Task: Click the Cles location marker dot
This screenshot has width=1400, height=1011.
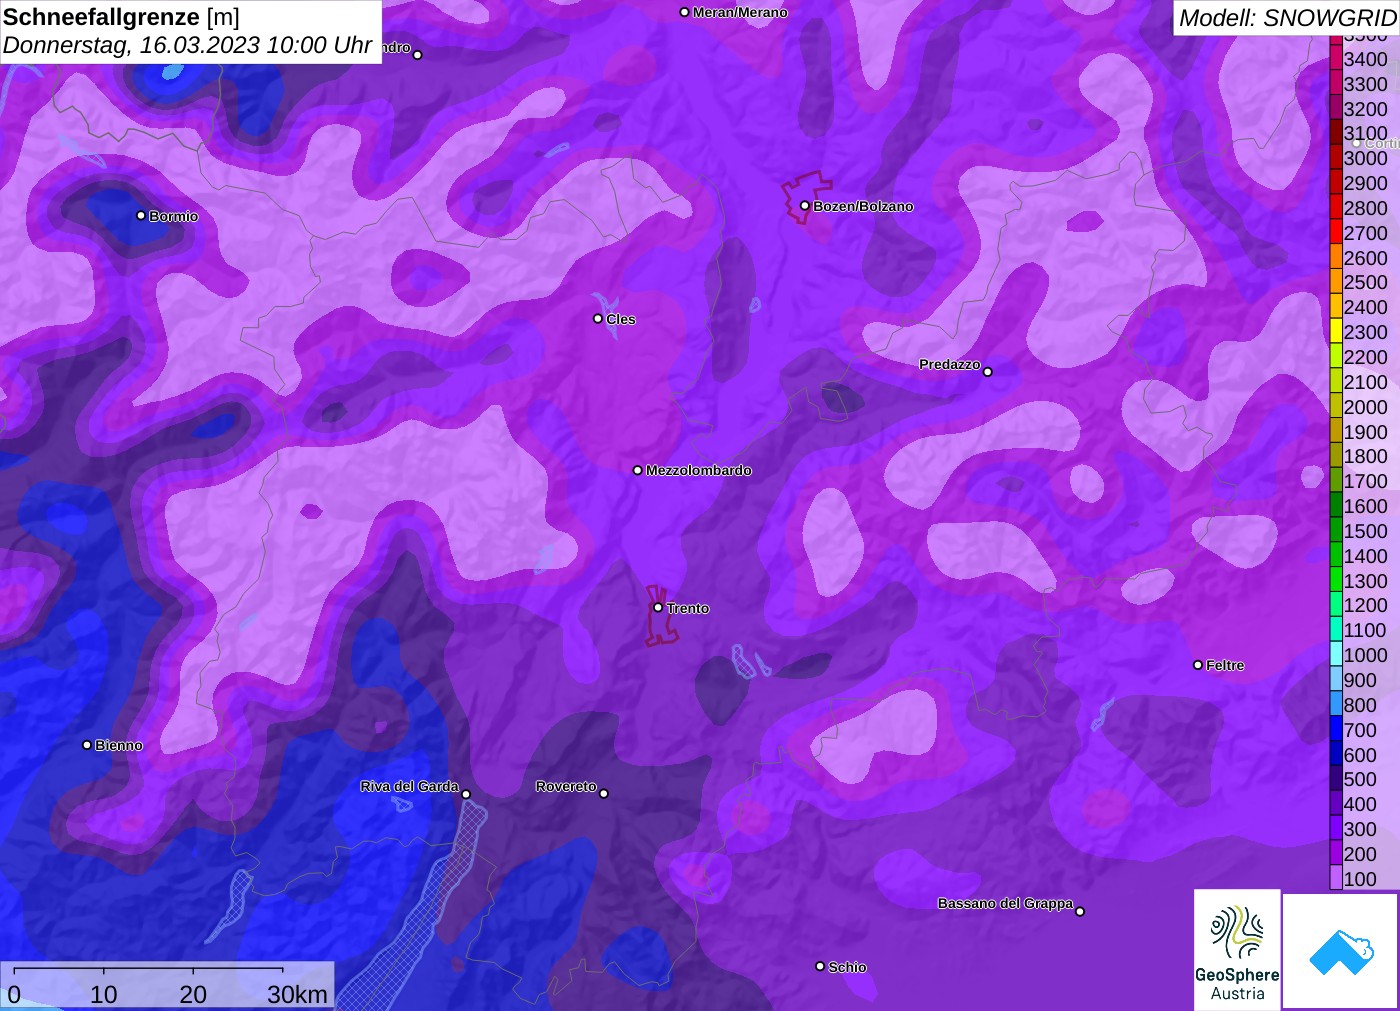Action: (x=598, y=319)
